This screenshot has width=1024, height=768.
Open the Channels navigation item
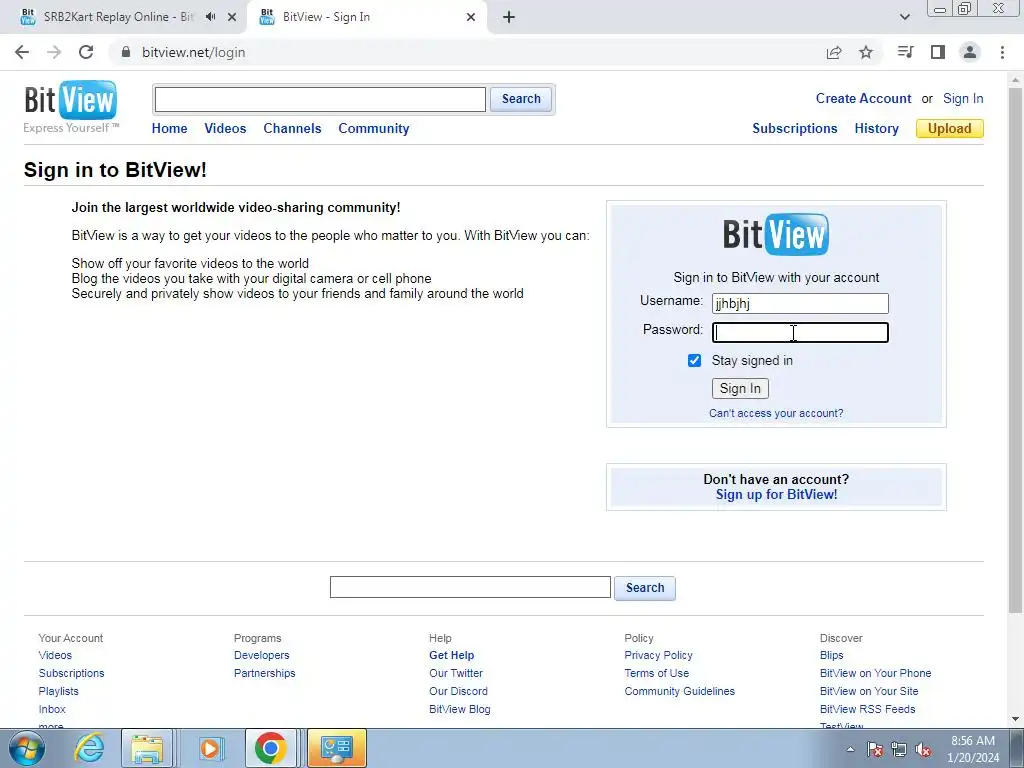click(x=293, y=129)
